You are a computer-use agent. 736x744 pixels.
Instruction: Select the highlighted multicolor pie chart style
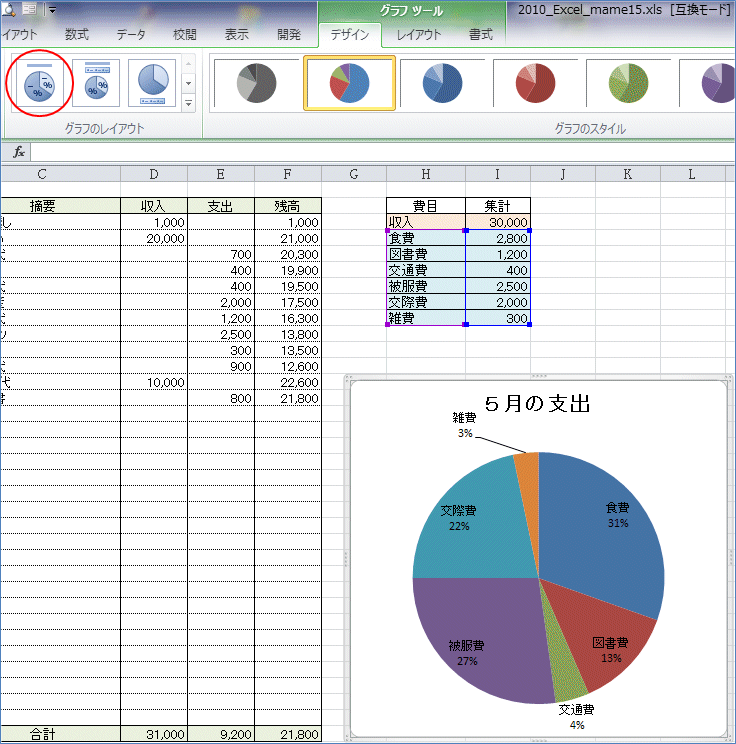[350, 82]
